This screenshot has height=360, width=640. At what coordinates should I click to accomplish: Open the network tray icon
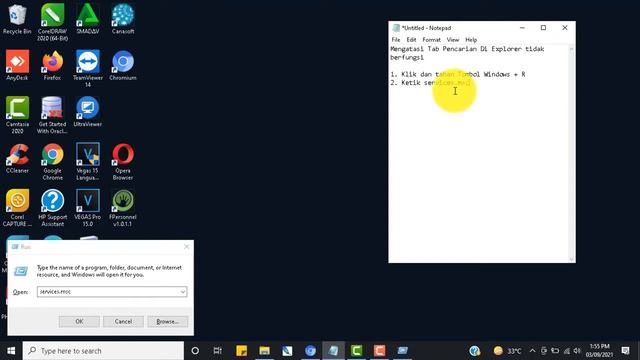(567, 351)
